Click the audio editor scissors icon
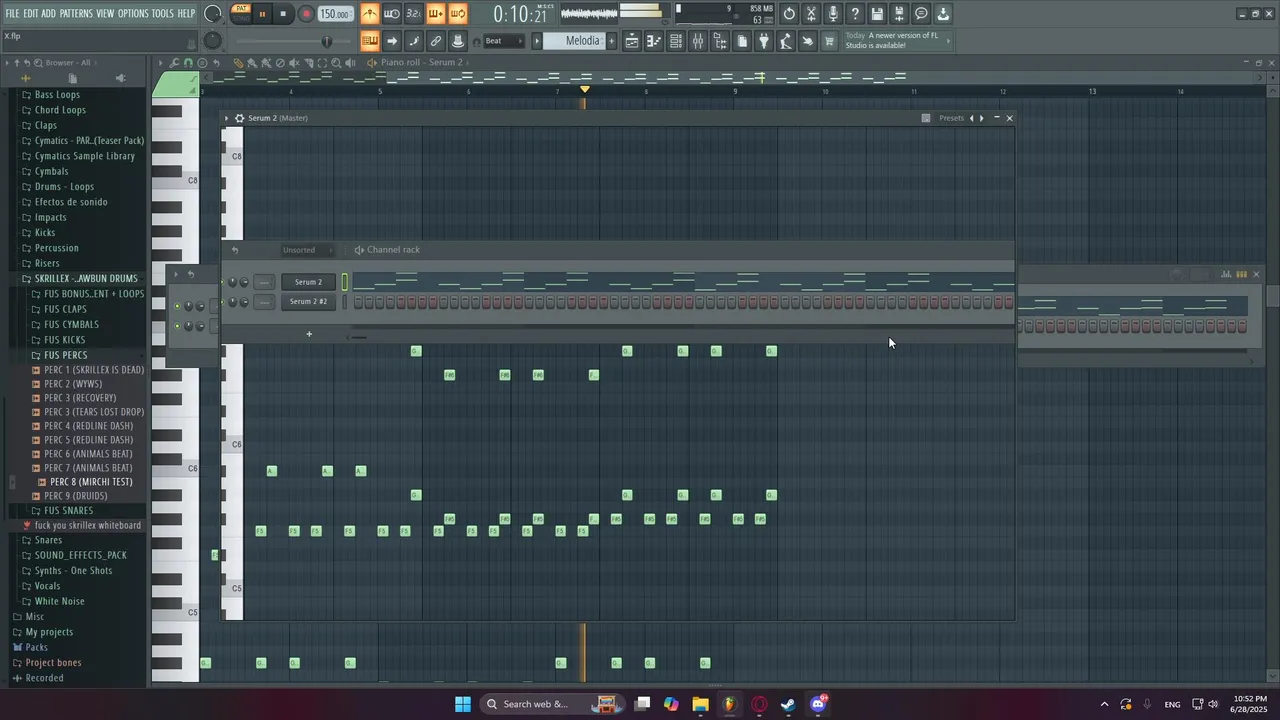1280x720 pixels. (812, 14)
